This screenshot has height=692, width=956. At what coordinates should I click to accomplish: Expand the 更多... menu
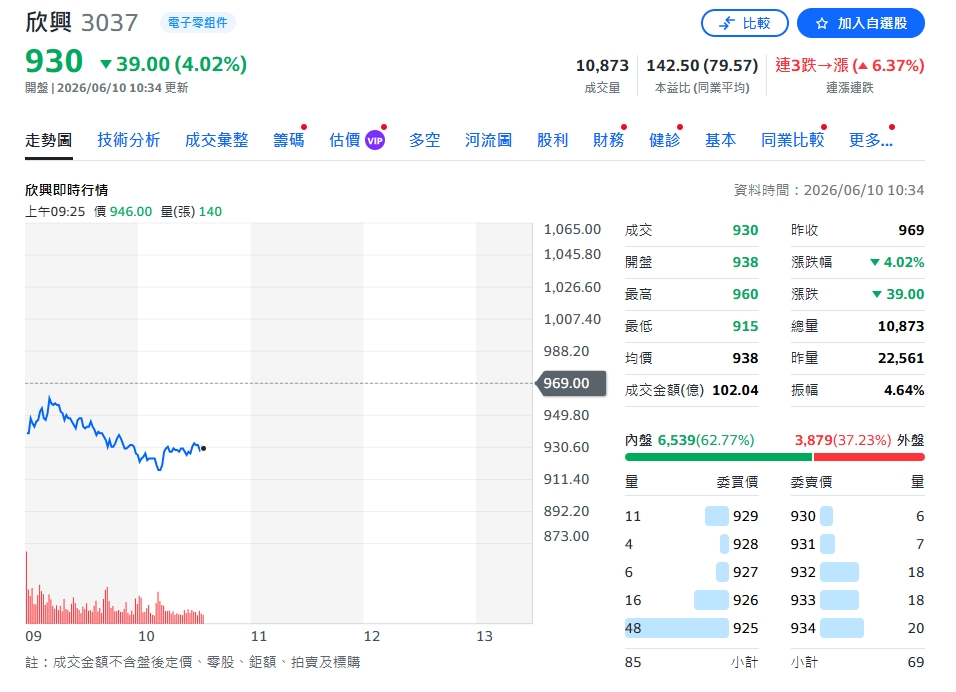pyautogui.click(x=871, y=140)
